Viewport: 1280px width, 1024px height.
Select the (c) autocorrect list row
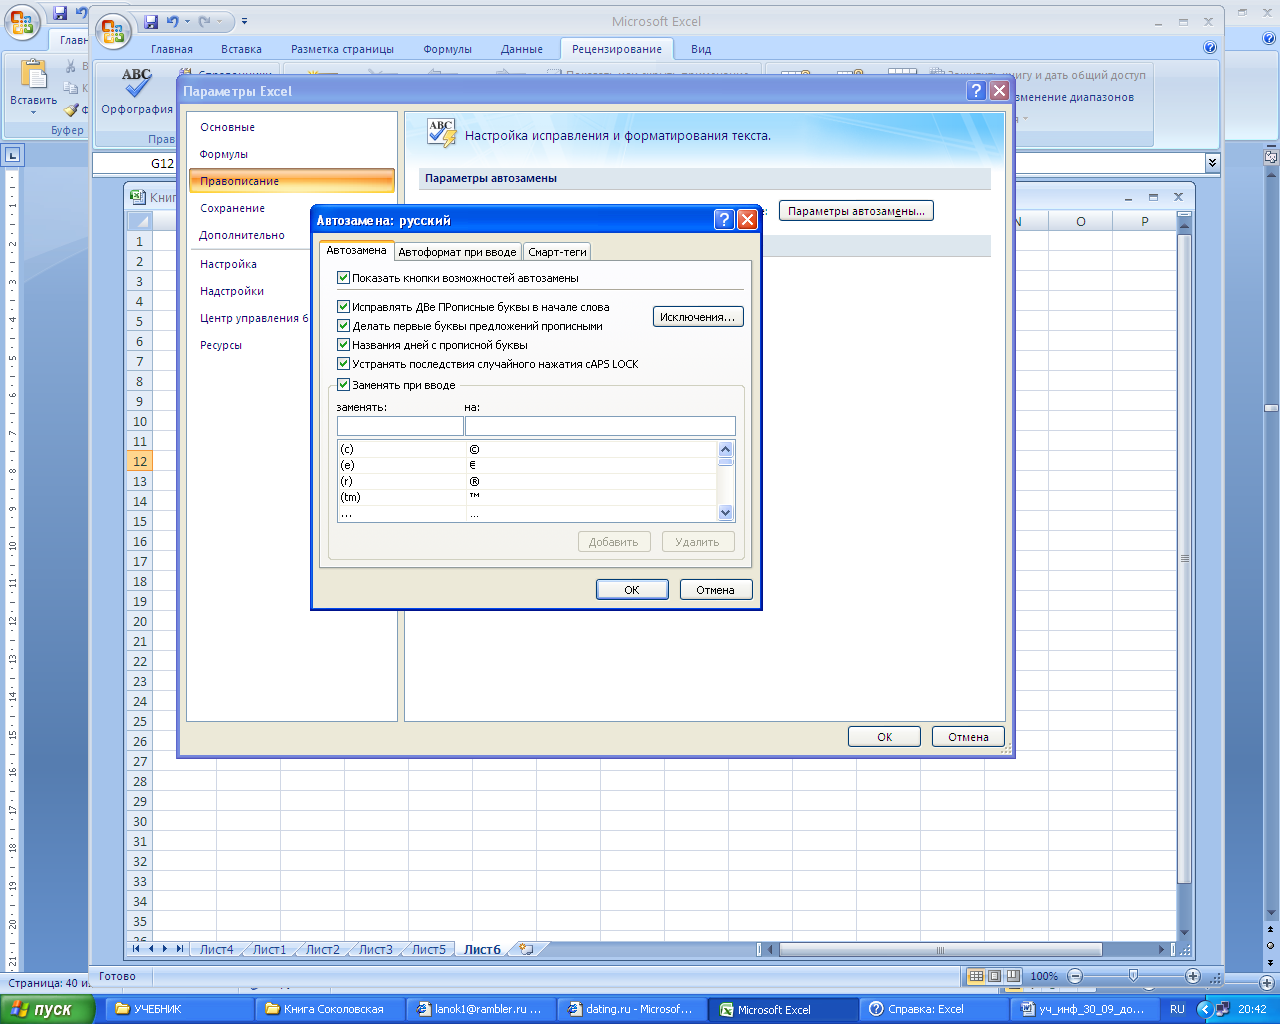pyautogui.click(x=527, y=450)
